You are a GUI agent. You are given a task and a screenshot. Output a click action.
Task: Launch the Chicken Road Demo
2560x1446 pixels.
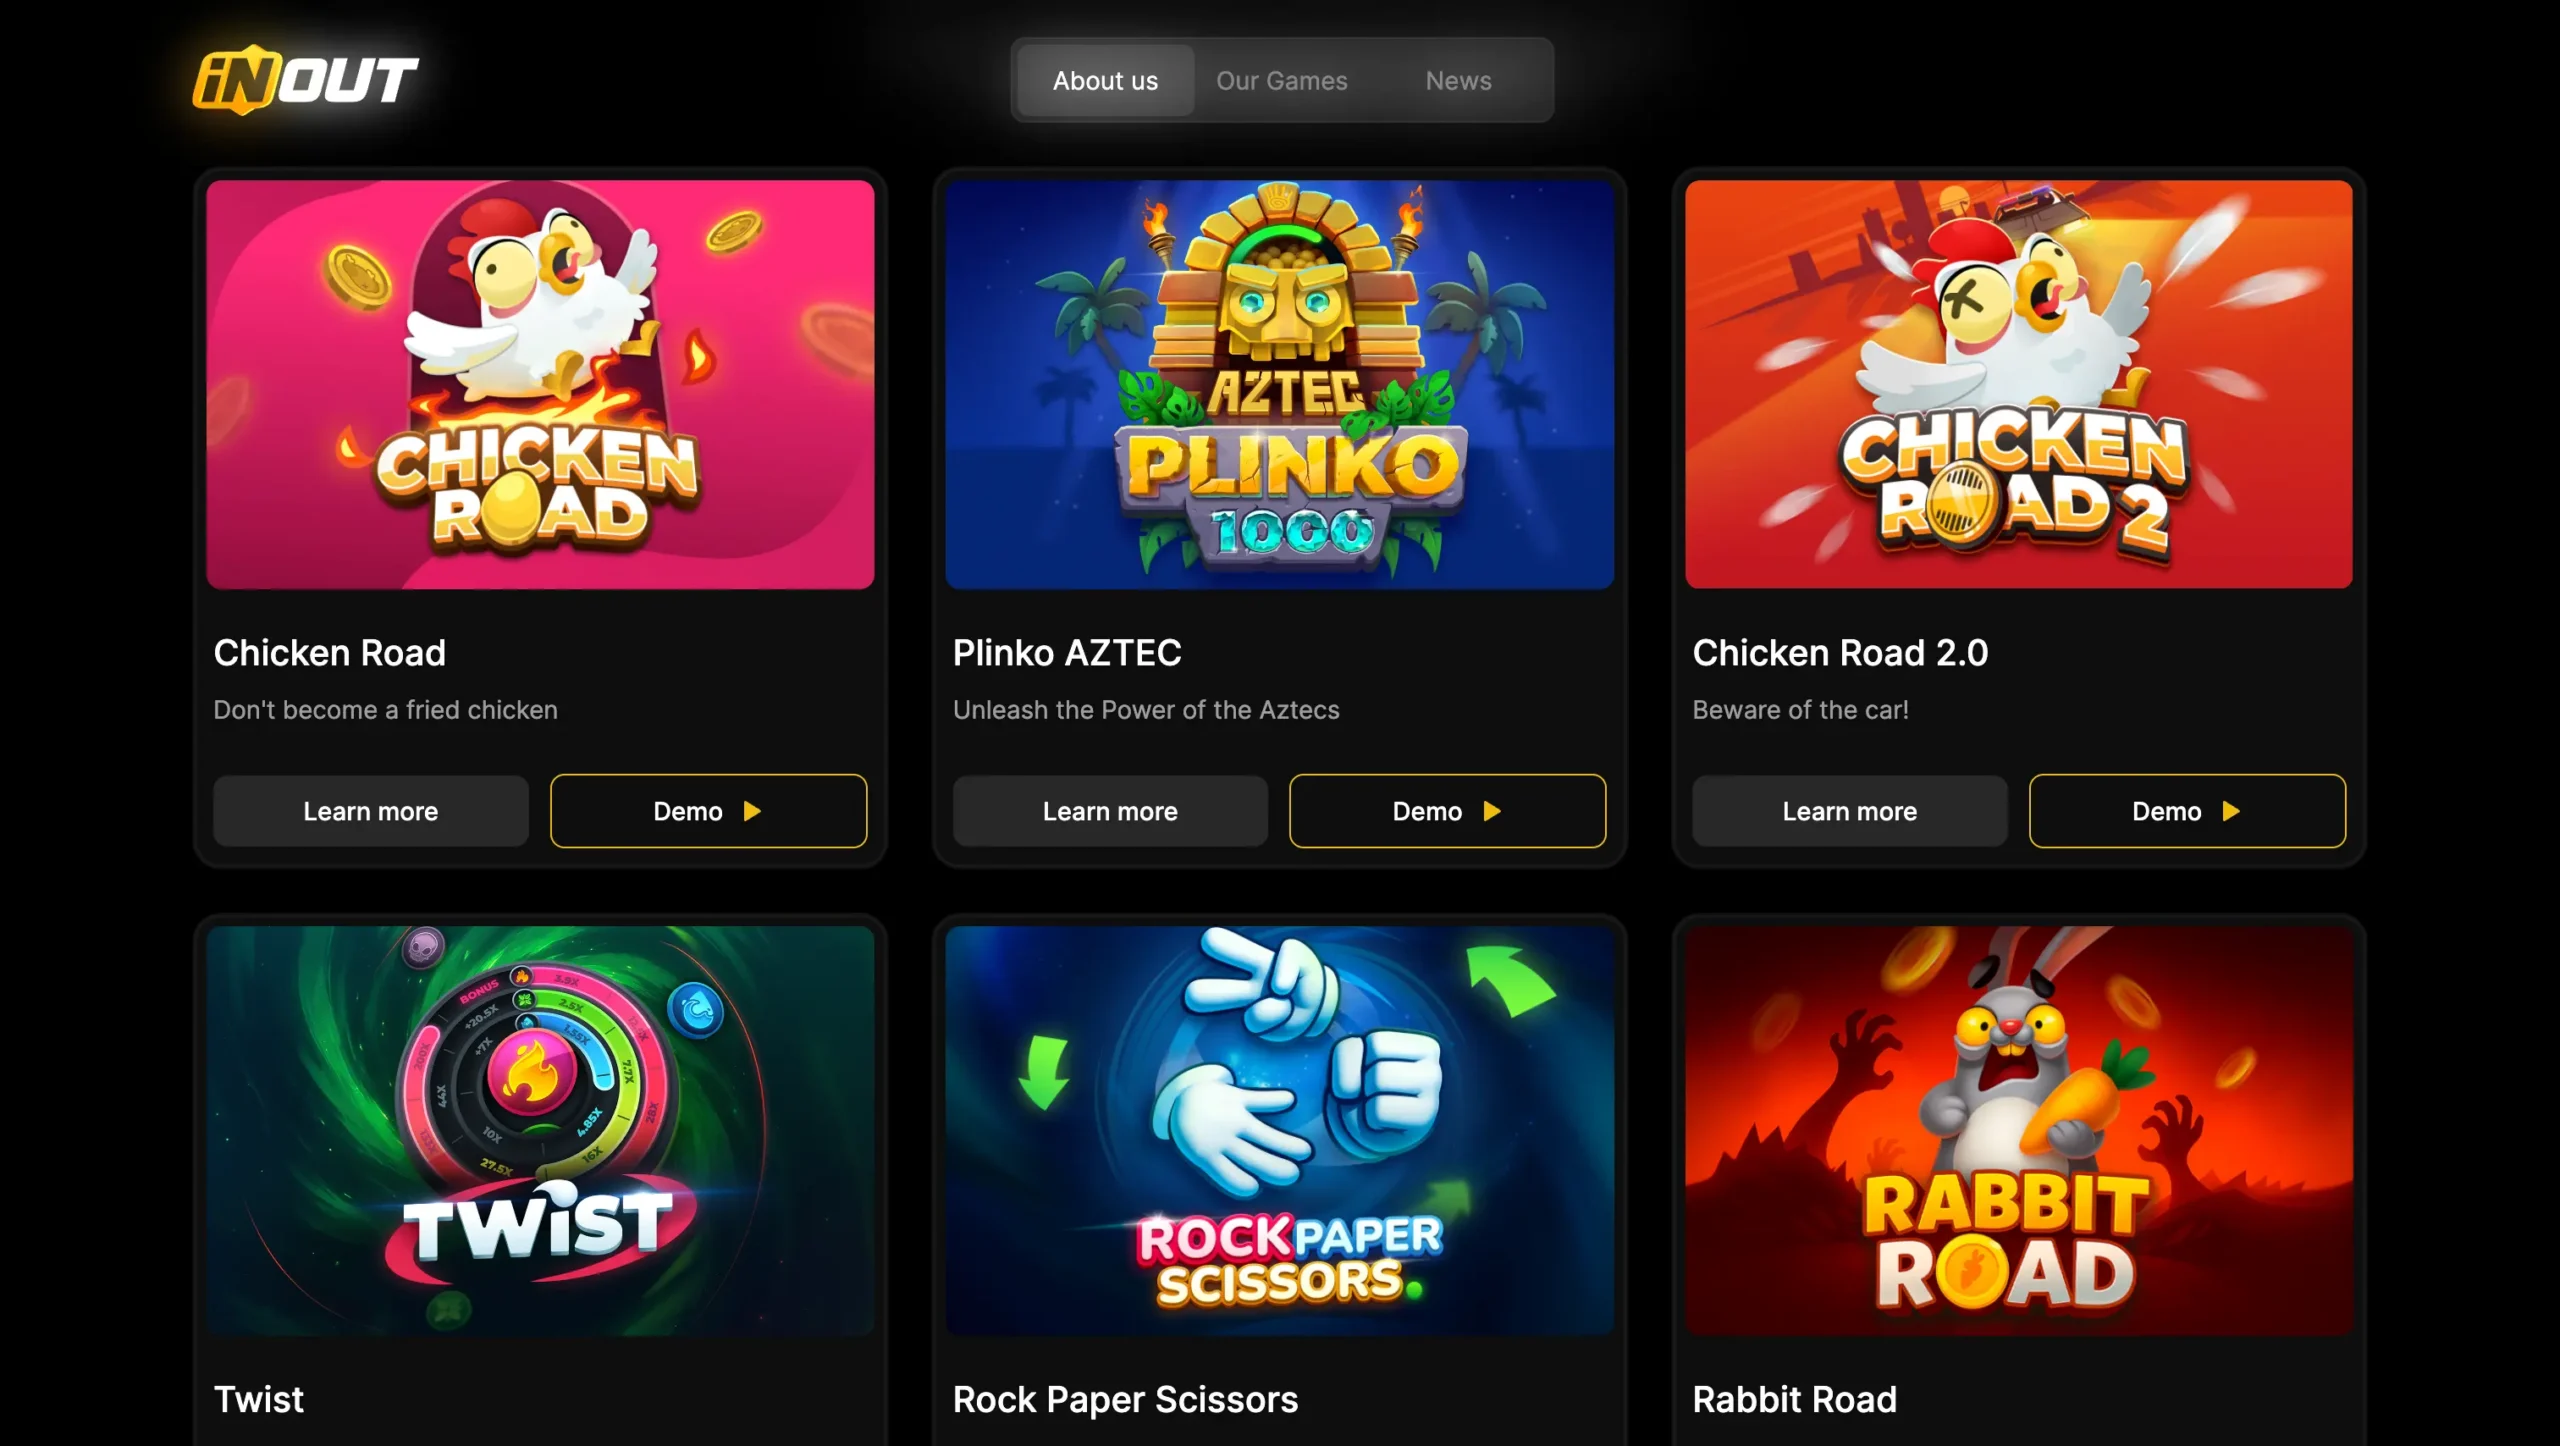coord(708,811)
